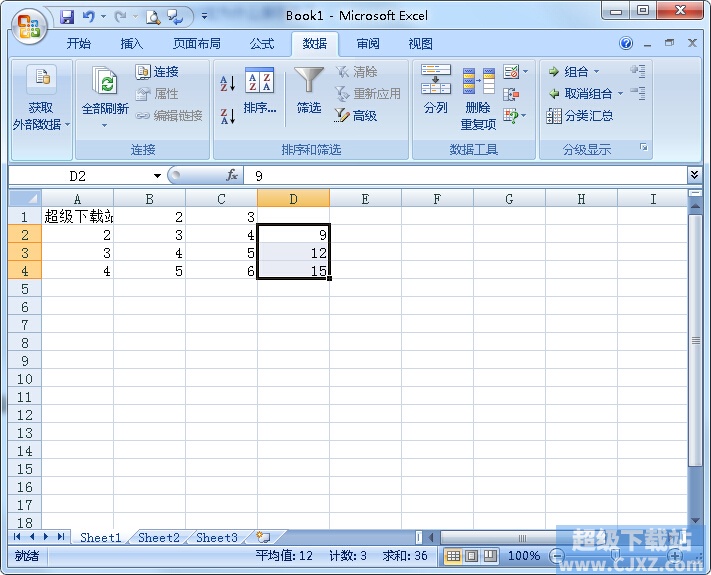Open Advanced filter (高级)
The width and height of the screenshot is (711, 575).
pyautogui.click(x=356, y=116)
